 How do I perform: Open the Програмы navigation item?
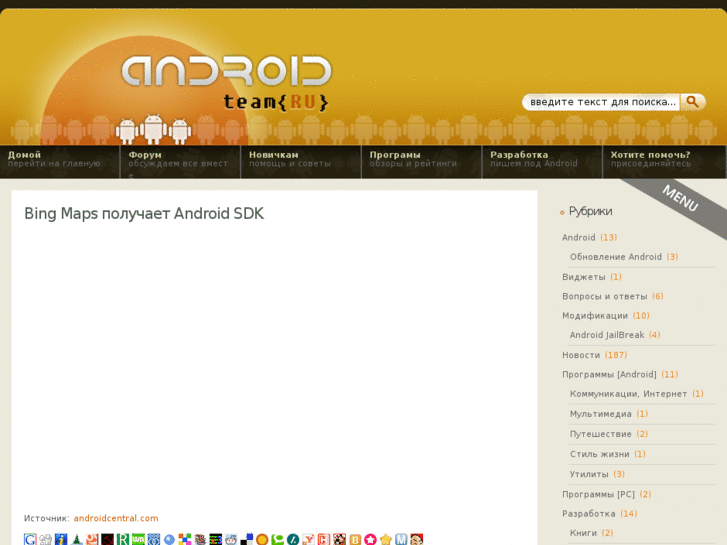[421, 162]
